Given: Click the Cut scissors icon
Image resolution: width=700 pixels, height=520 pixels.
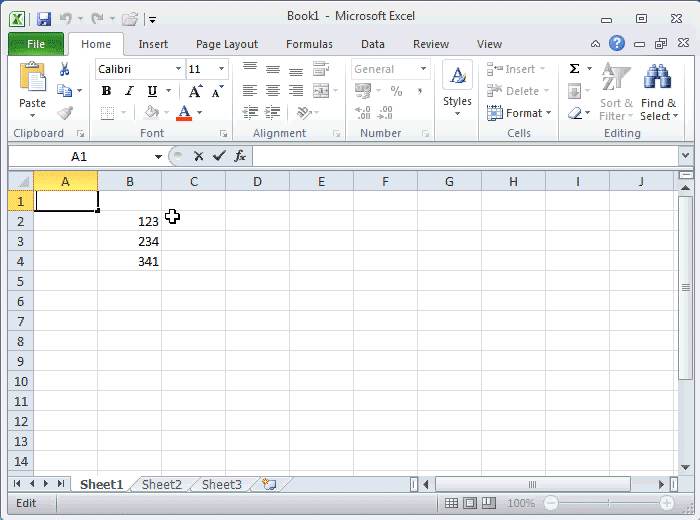Looking at the screenshot, I should pyautogui.click(x=65, y=69).
